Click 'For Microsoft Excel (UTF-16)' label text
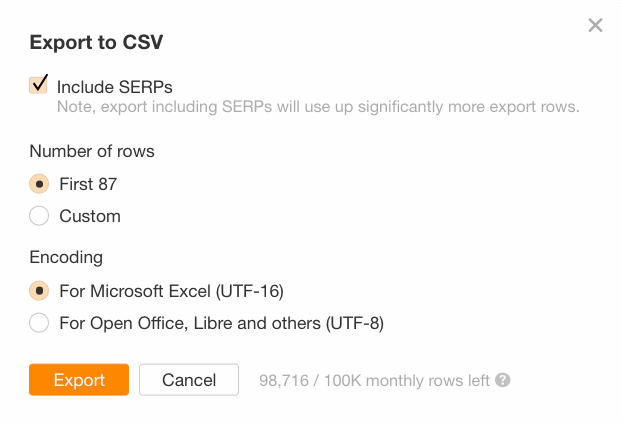This screenshot has height=423, width=622. tap(171, 291)
